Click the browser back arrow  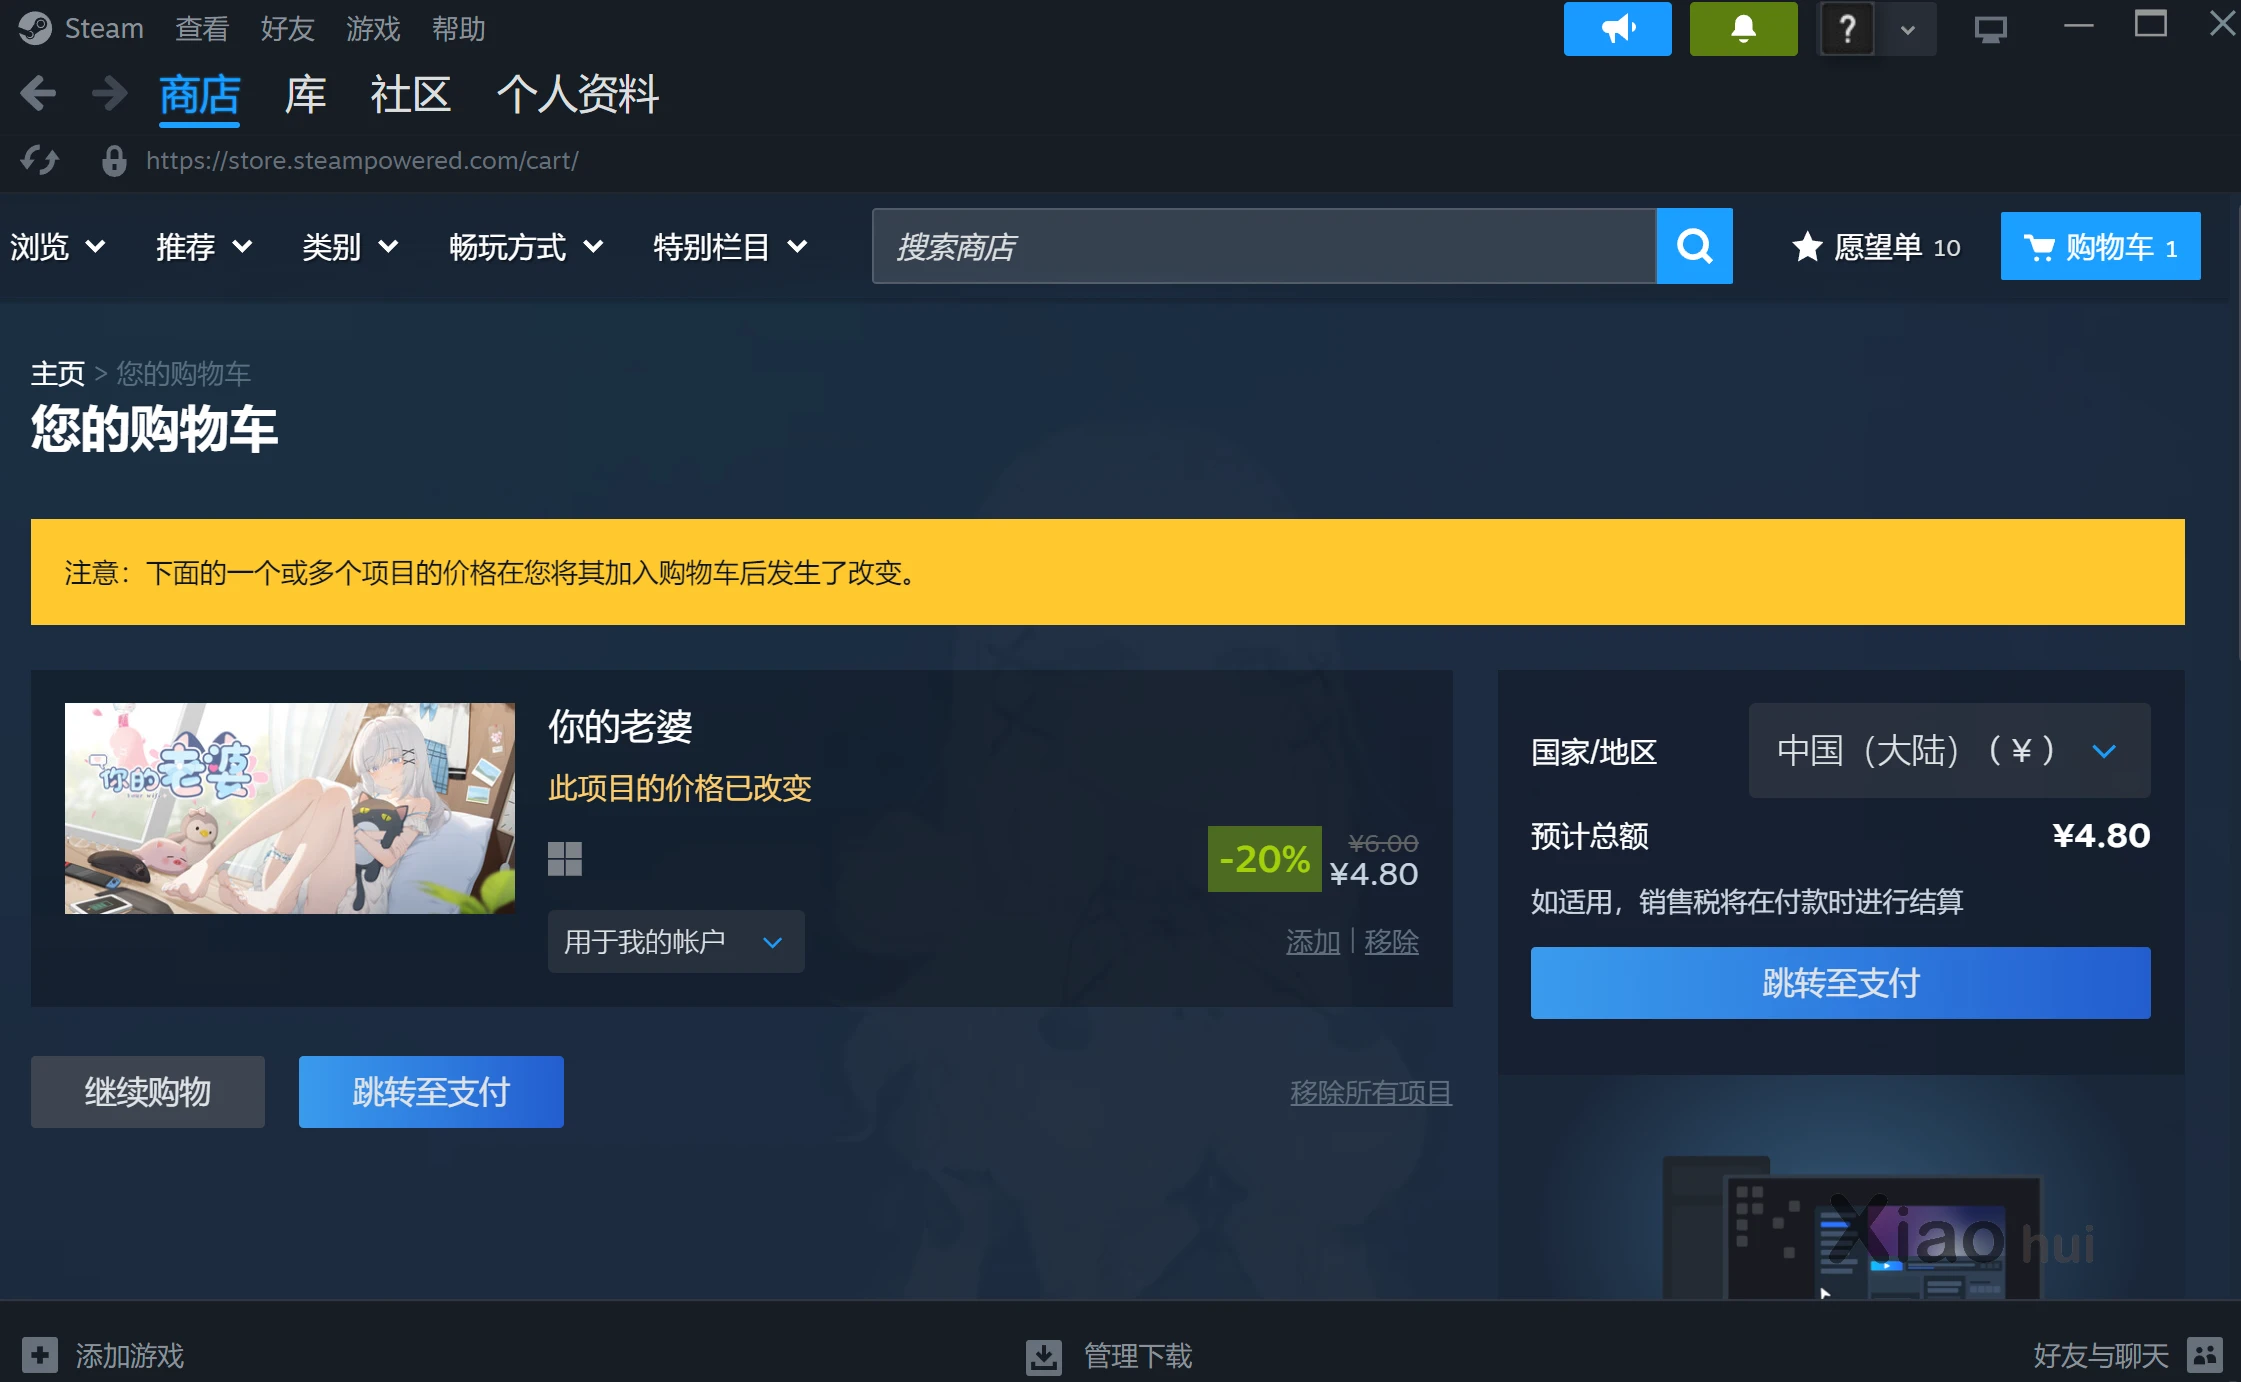tap(38, 94)
